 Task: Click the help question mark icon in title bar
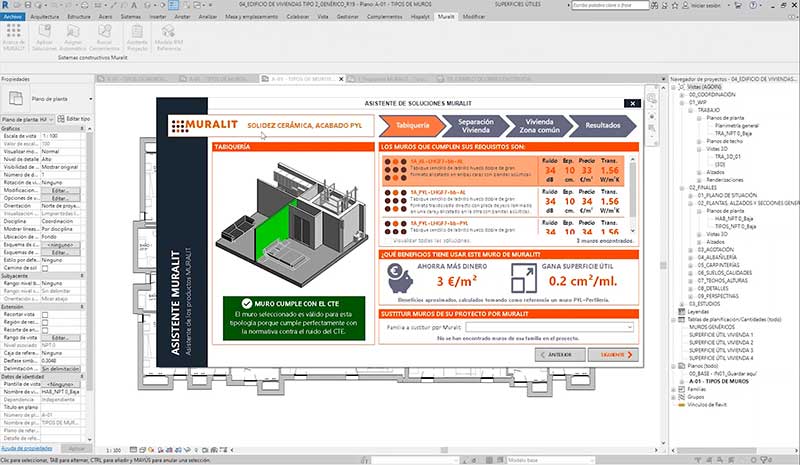point(754,6)
